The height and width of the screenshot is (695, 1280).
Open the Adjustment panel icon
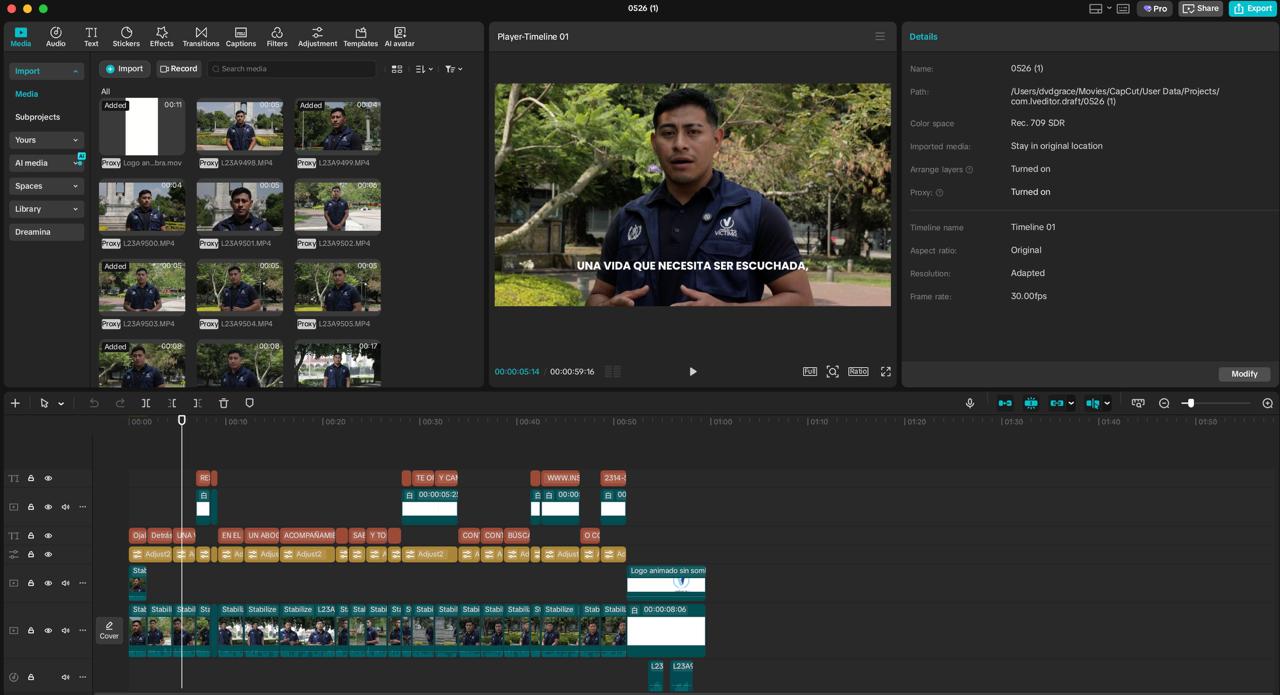pyautogui.click(x=317, y=37)
